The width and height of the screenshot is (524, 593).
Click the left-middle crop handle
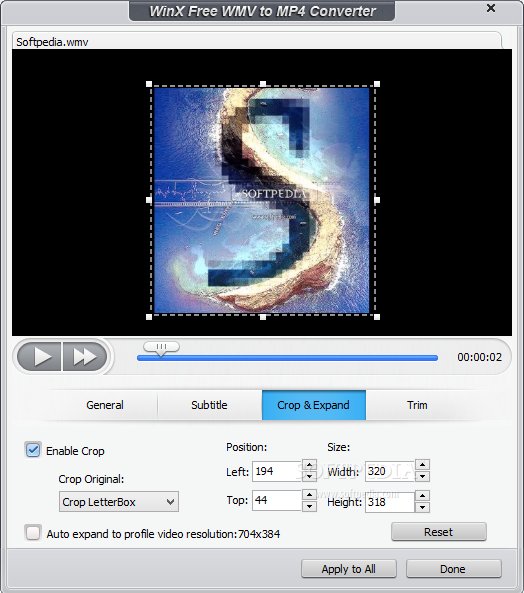149,200
